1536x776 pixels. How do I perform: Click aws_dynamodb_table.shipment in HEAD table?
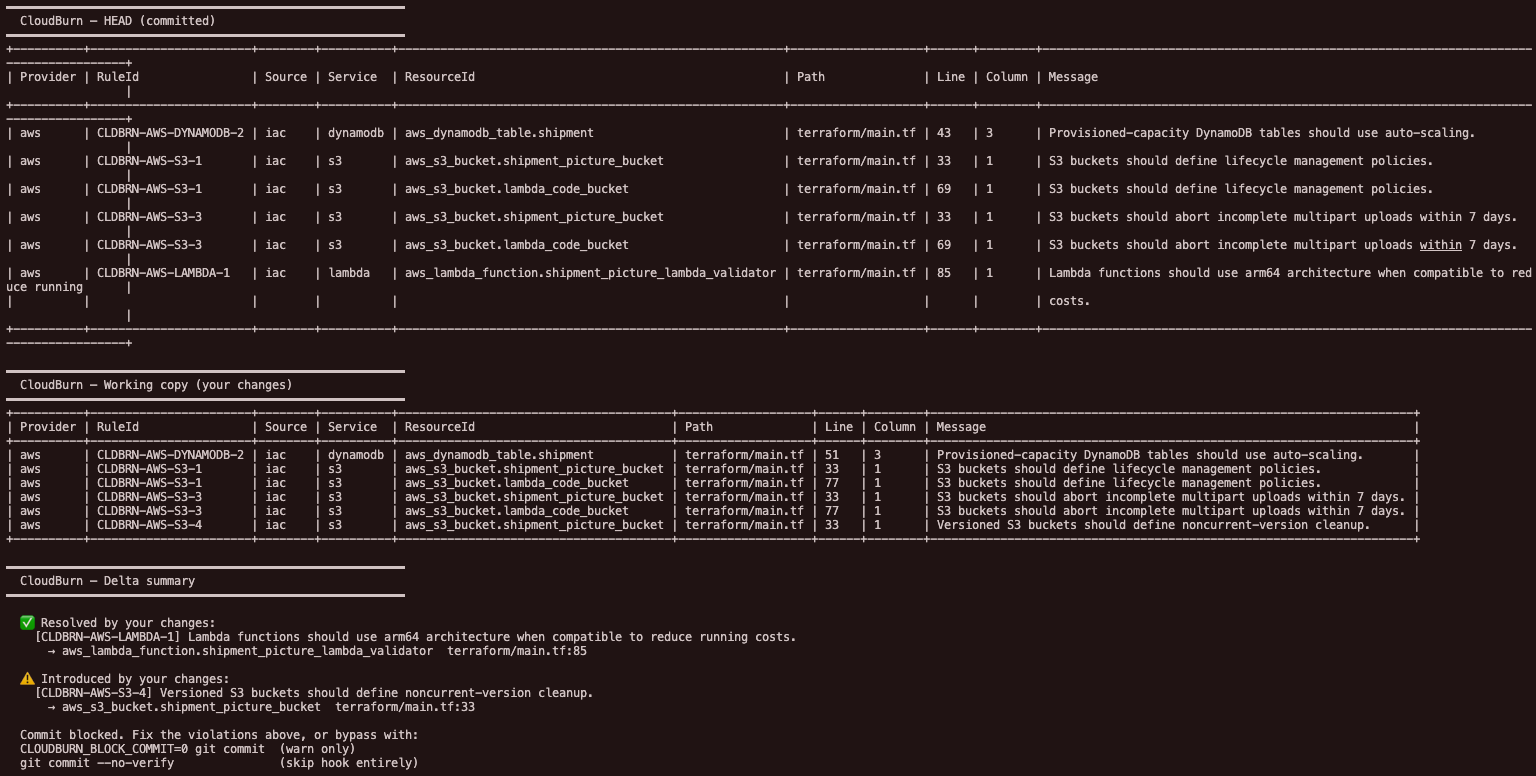click(499, 133)
